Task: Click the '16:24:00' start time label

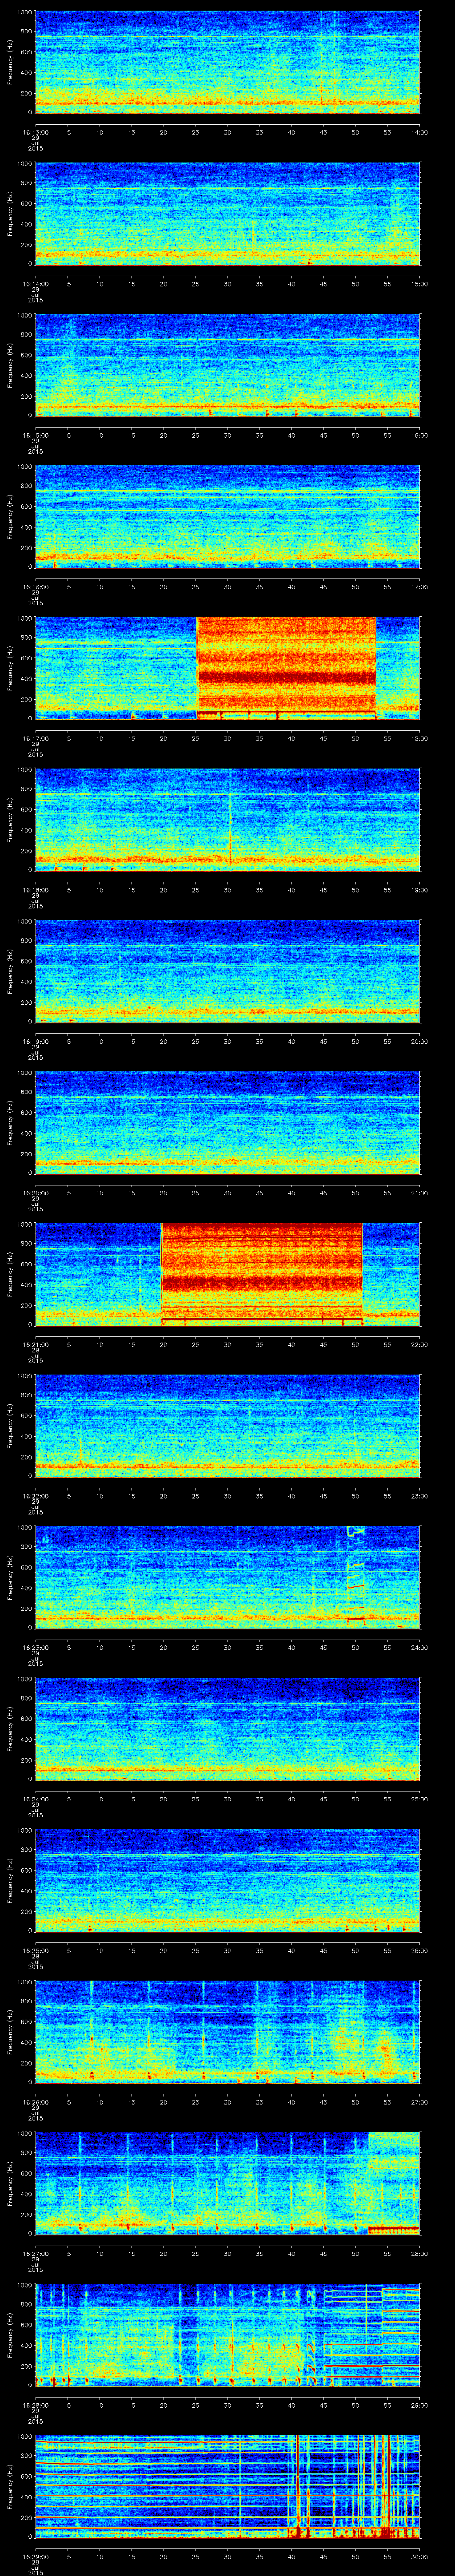Action: point(35,1798)
